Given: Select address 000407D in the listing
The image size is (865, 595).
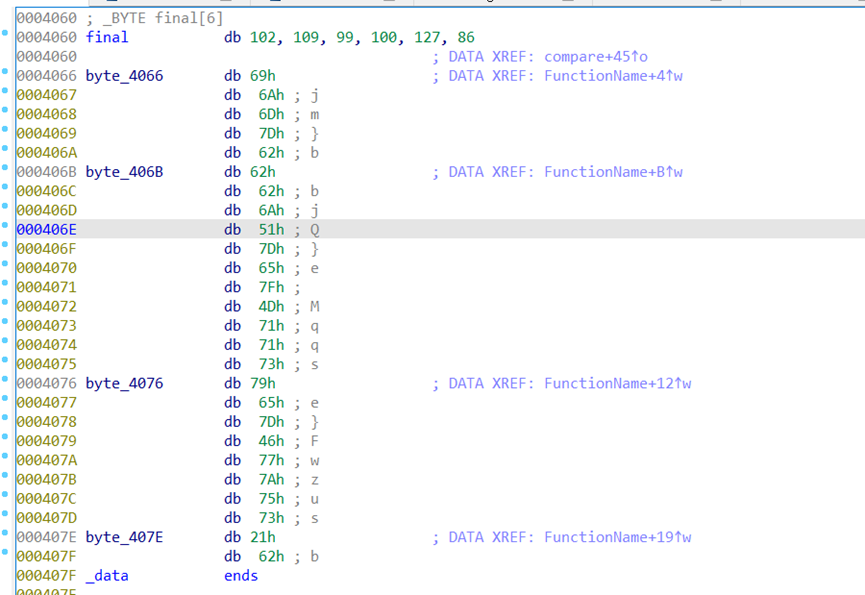Looking at the screenshot, I should [46, 518].
